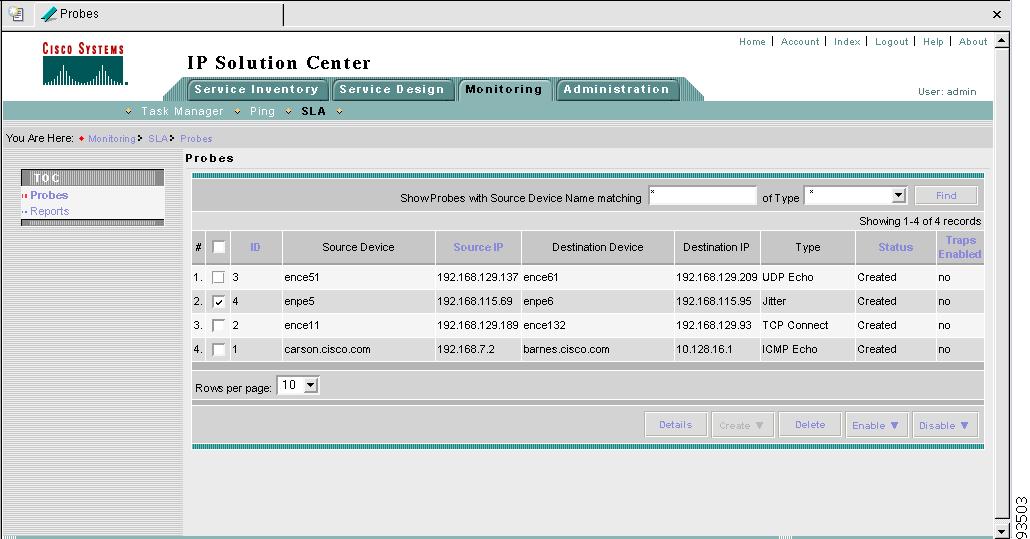Screen dimensions: 1030x539
Task: Click Monitoring in the breadcrumb
Action: (x=112, y=139)
